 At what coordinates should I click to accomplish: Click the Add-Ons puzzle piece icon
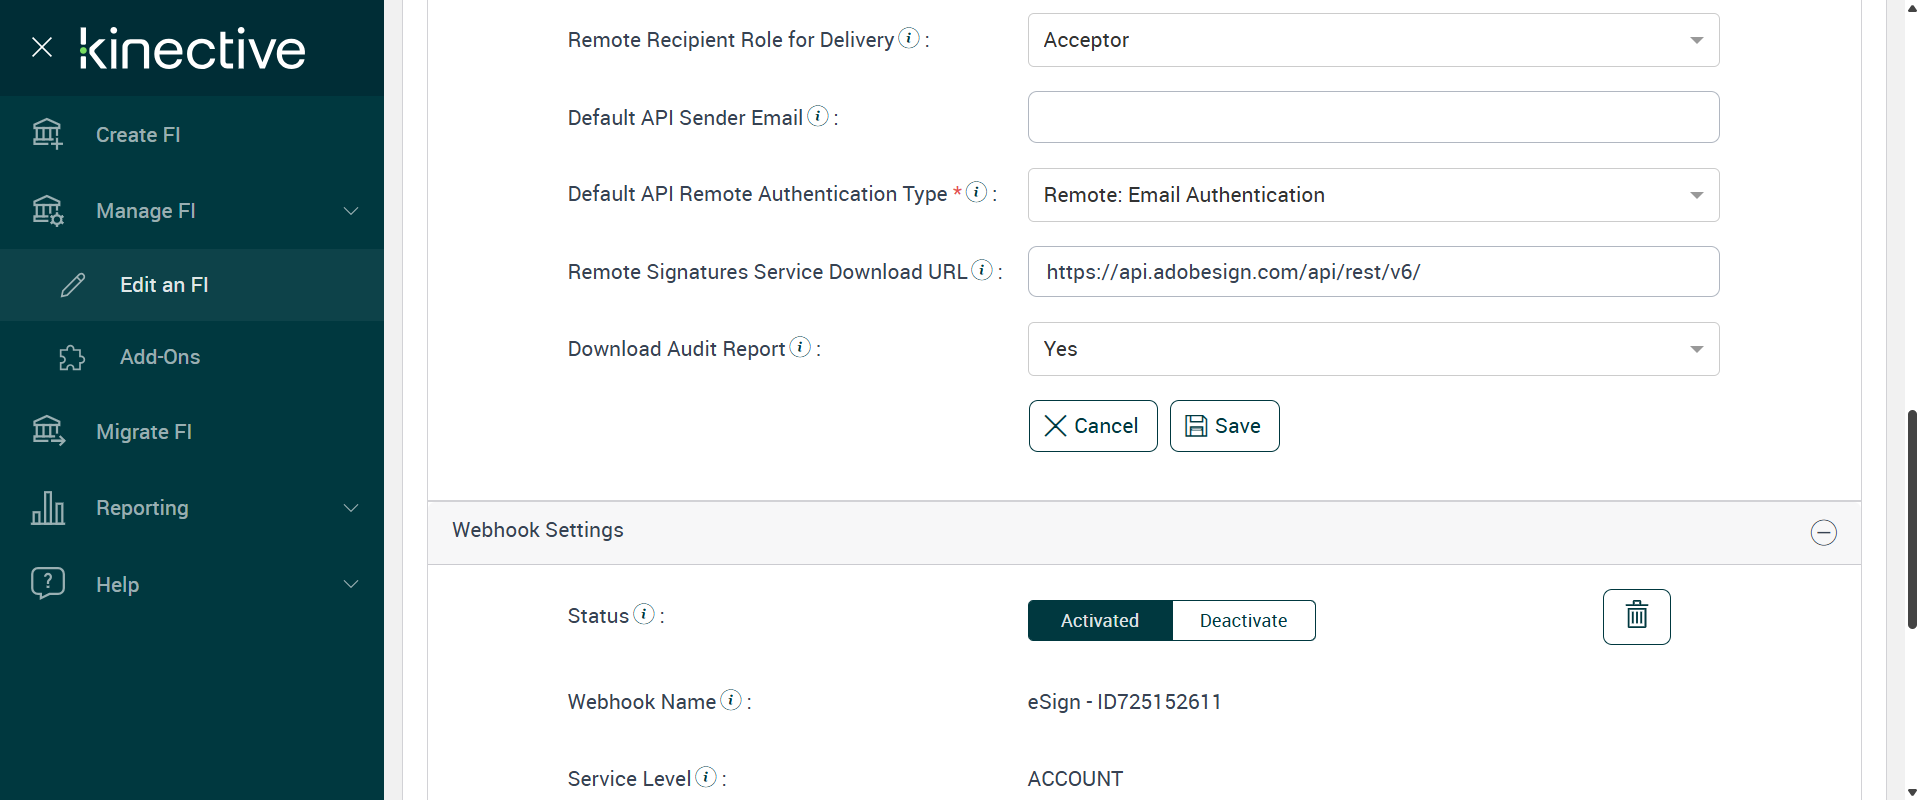pos(72,357)
